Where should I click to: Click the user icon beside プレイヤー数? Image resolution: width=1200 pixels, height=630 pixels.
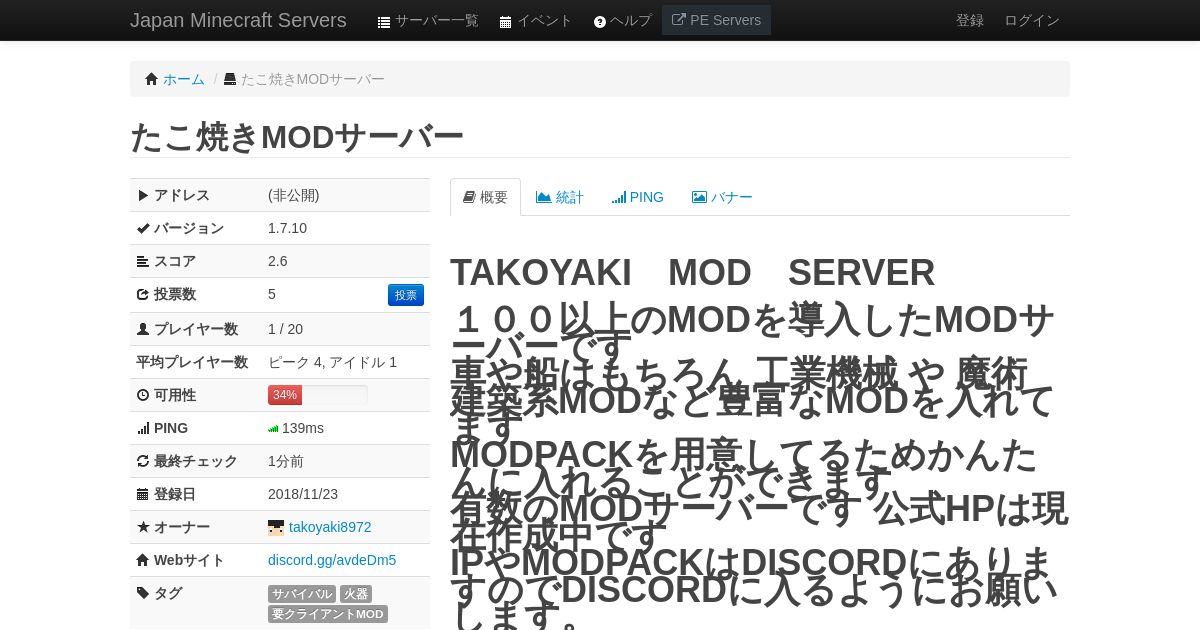click(x=143, y=329)
